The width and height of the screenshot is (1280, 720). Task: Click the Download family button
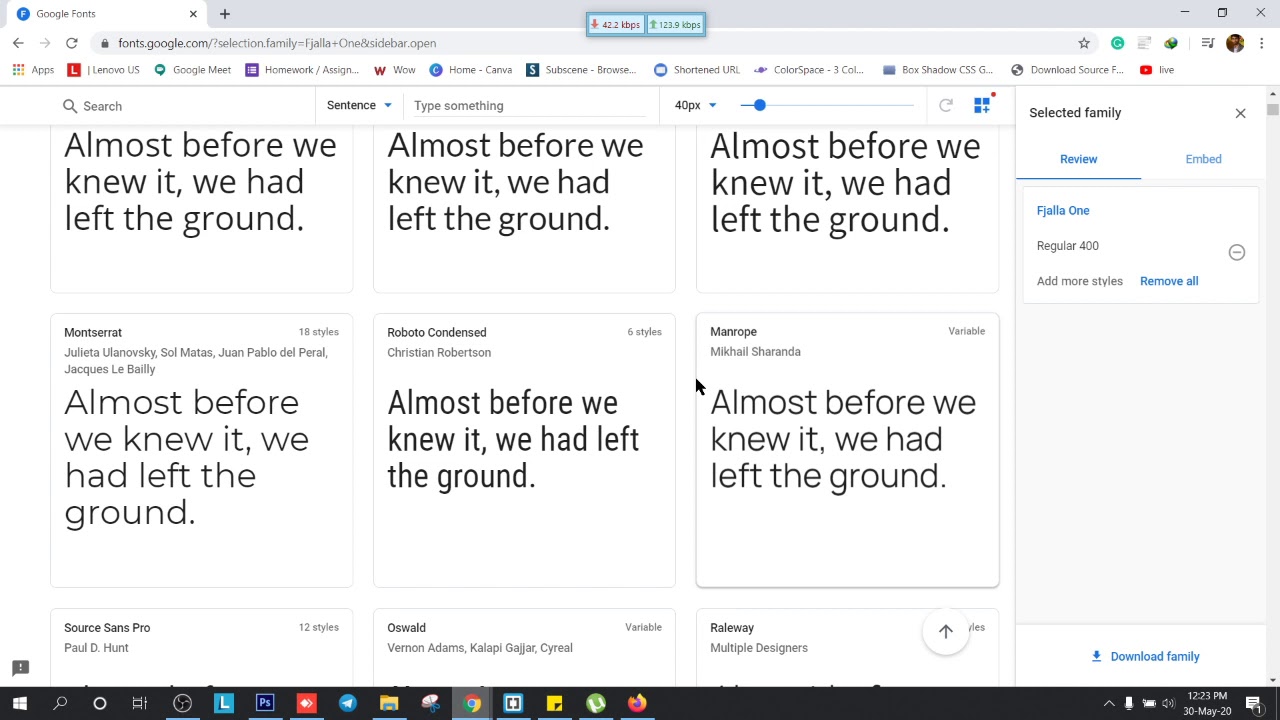[x=1144, y=656]
